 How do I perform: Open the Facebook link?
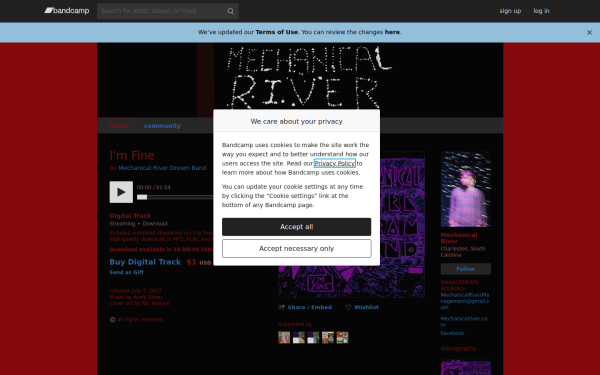pyautogui.click(x=452, y=333)
